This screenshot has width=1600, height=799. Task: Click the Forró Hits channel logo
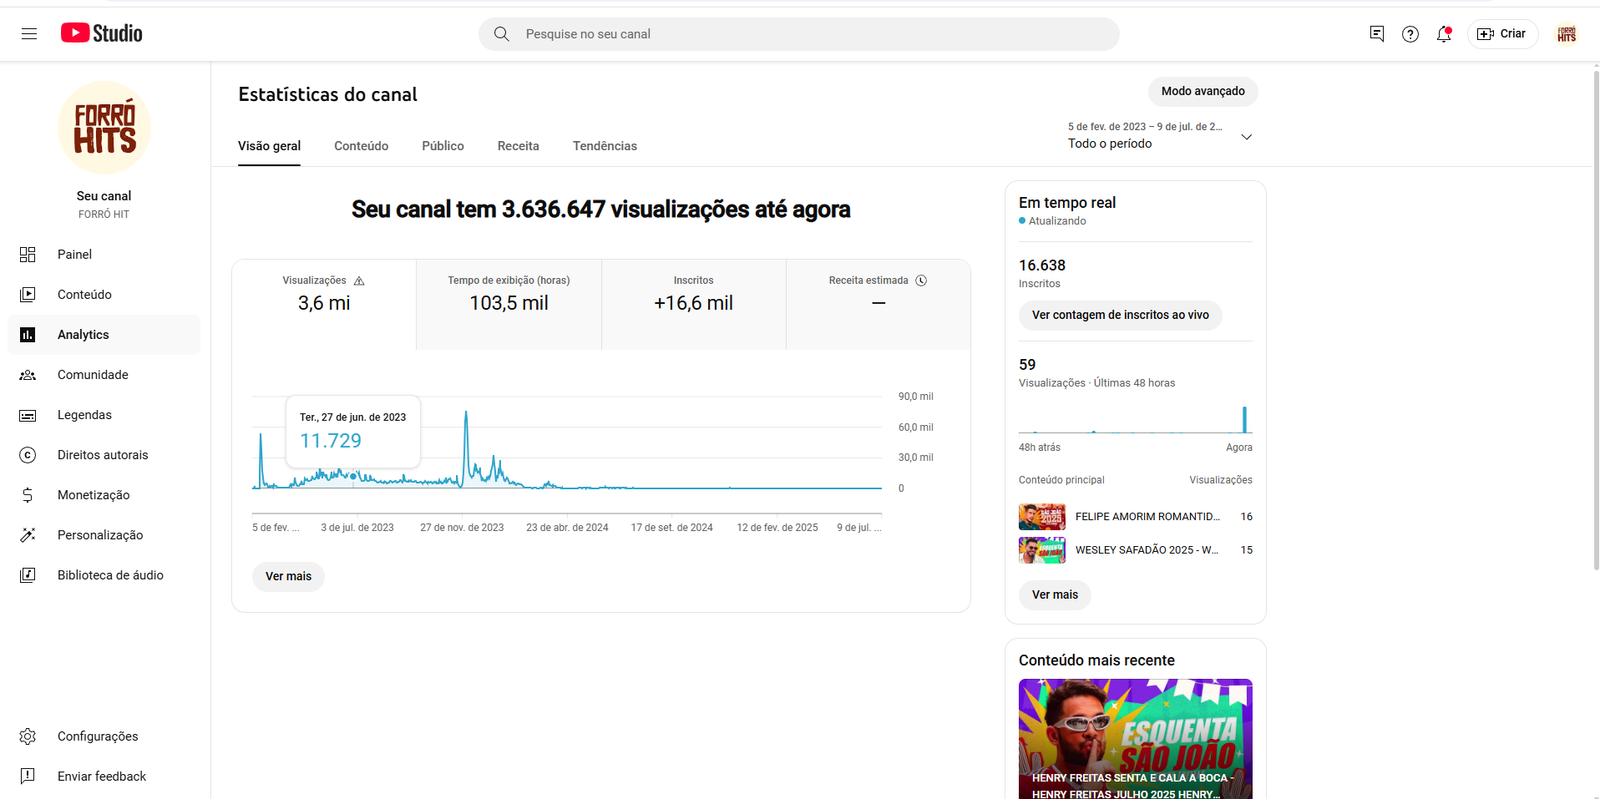104,128
